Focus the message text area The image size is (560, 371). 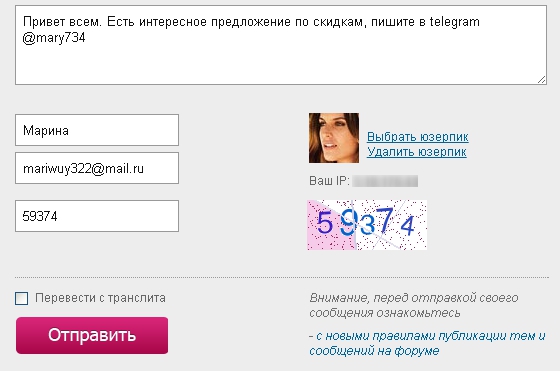pos(281,45)
